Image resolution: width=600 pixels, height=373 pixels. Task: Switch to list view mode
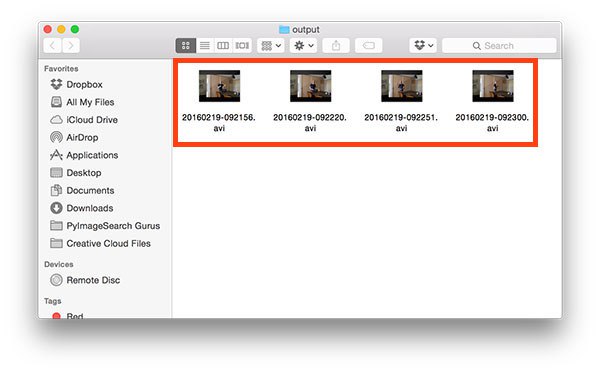(205, 46)
